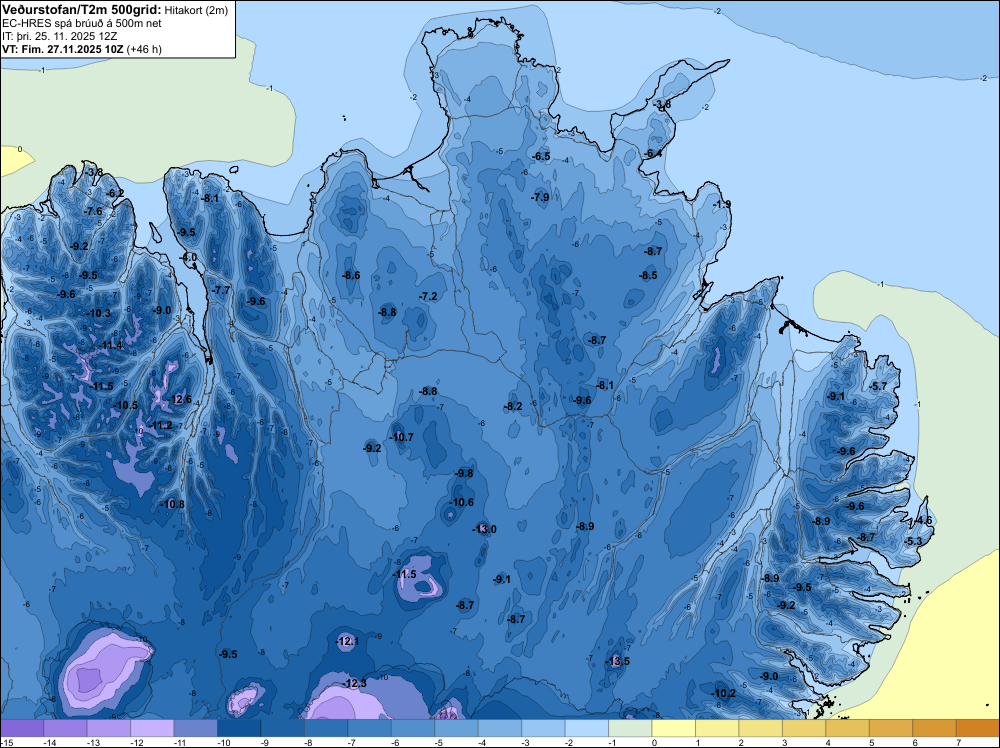The image size is (1000, 748).
Task: Click the temperature label '-11.2'
Action: (160, 425)
